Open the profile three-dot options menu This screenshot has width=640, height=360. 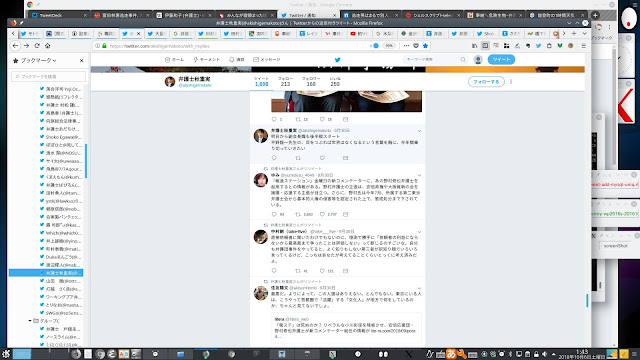pos(511,82)
